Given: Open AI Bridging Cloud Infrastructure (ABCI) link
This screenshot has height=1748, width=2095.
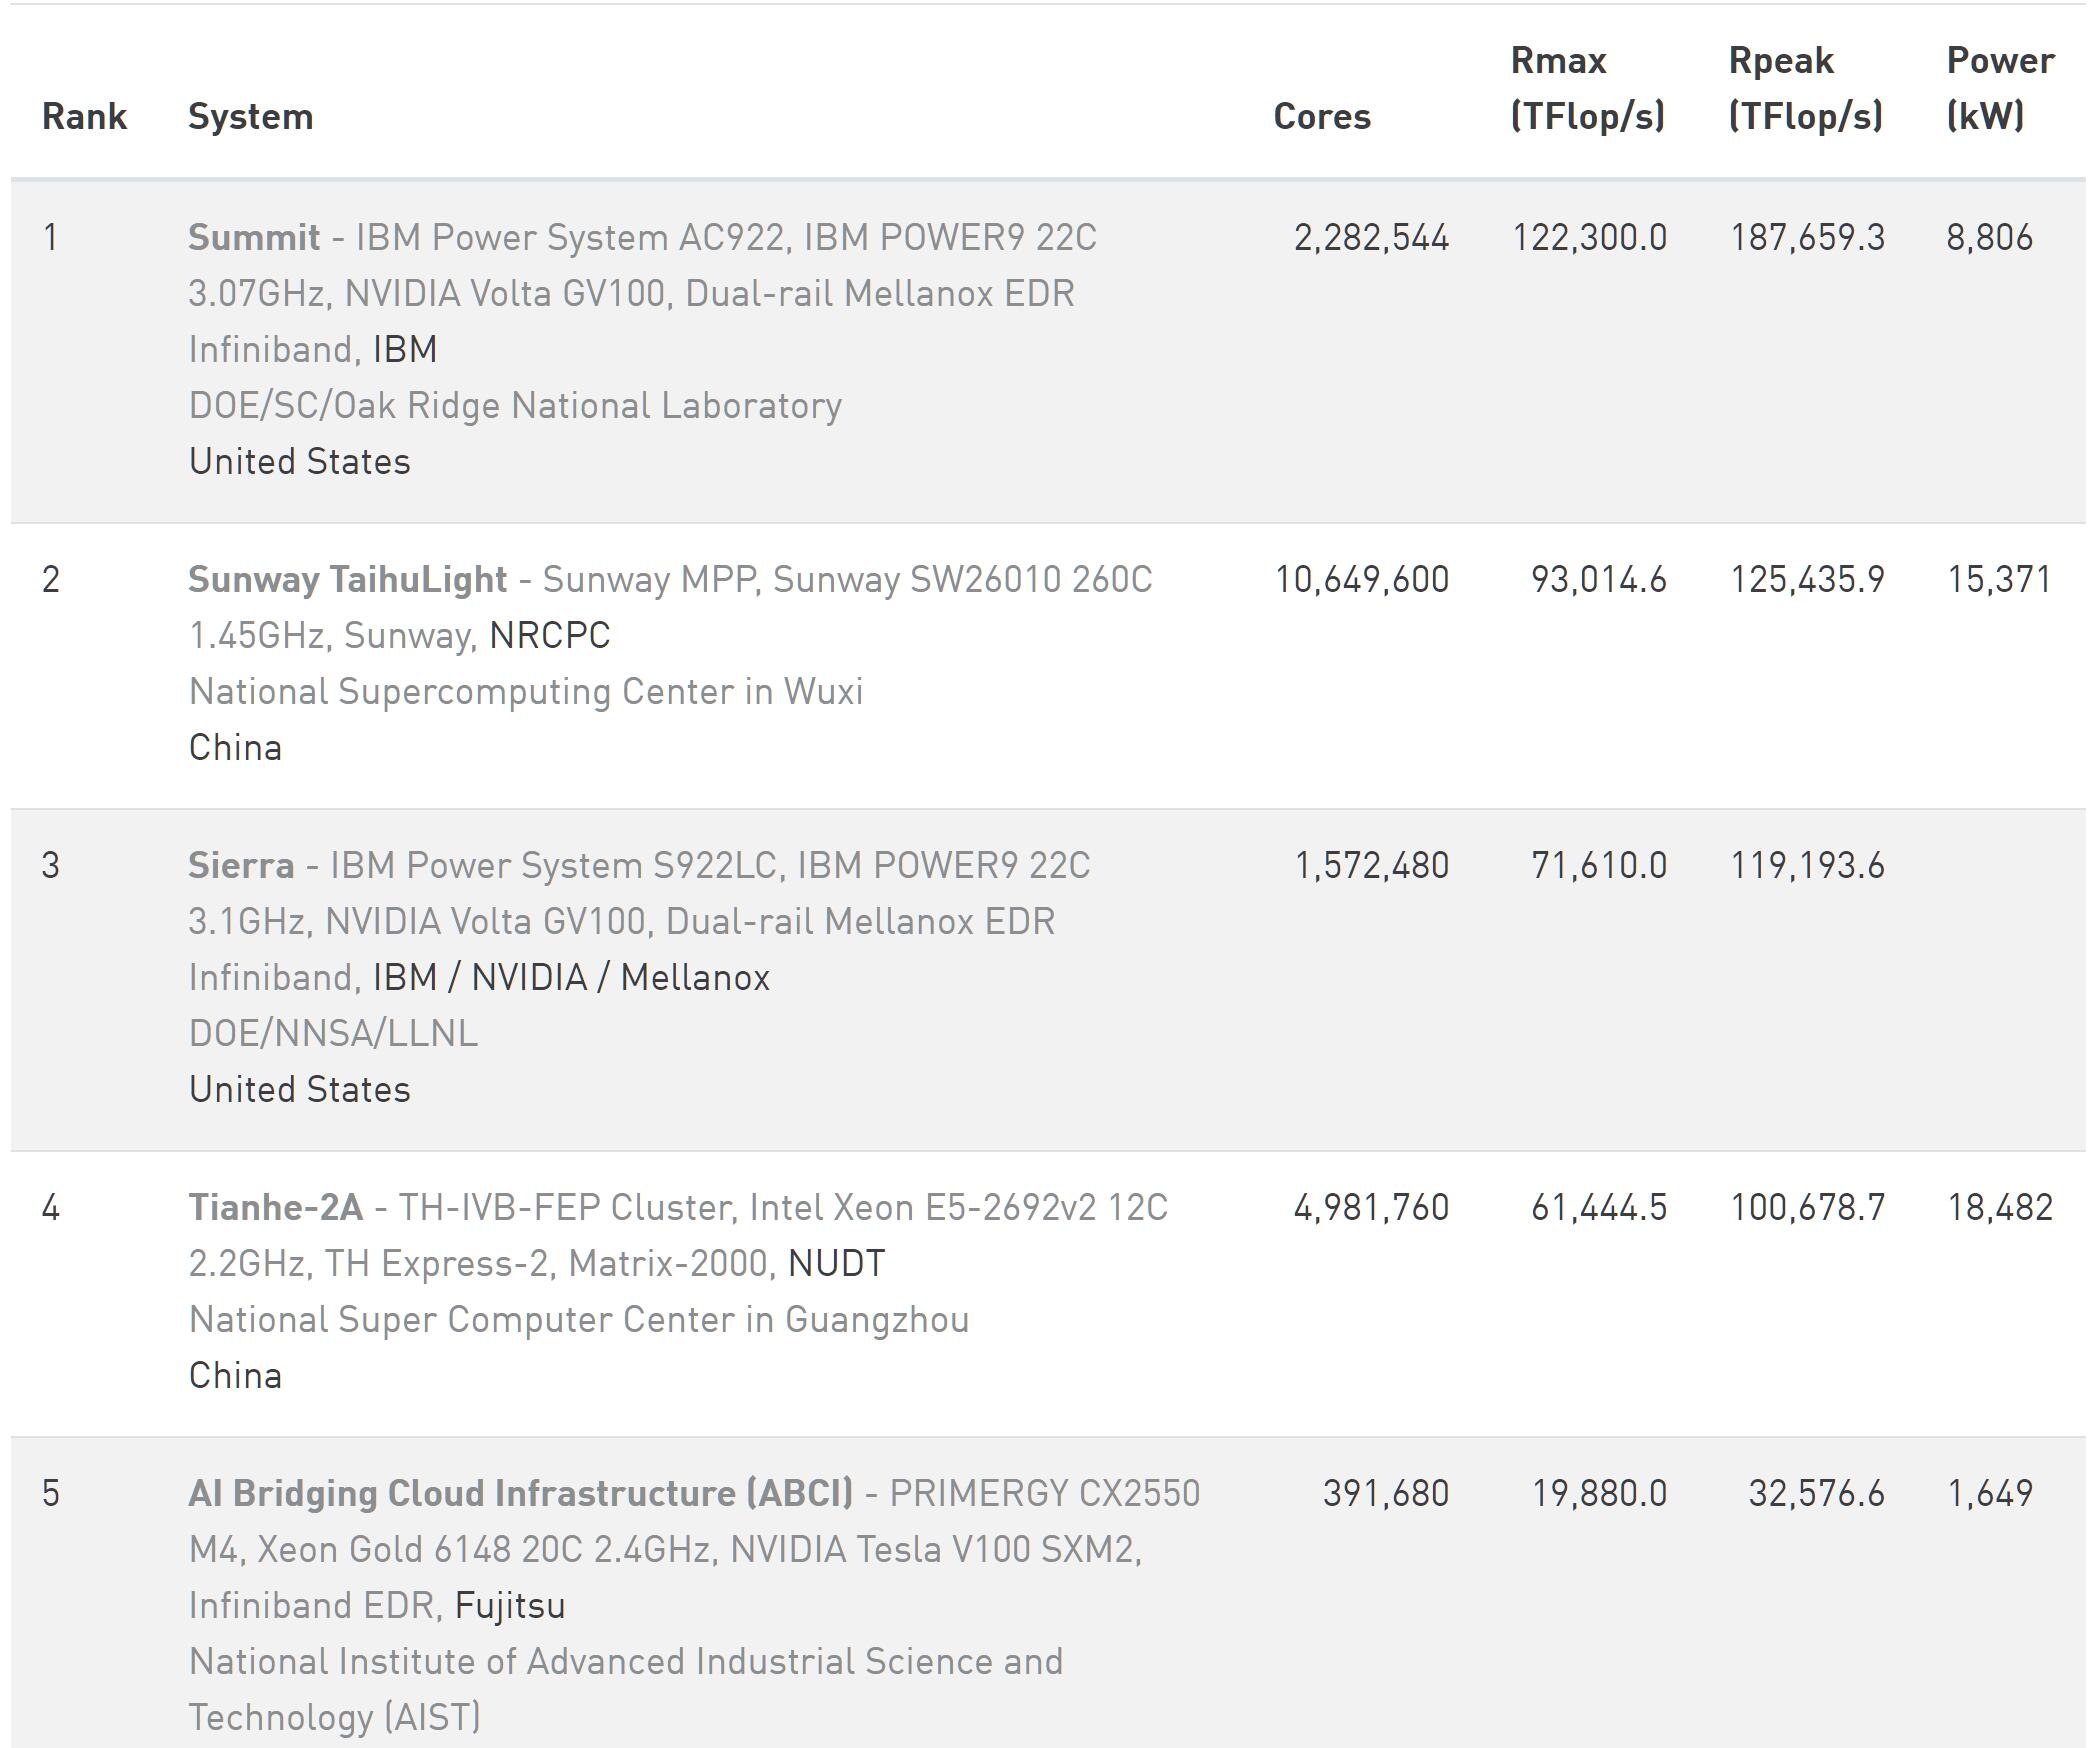Looking at the screenshot, I should tap(520, 1494).
